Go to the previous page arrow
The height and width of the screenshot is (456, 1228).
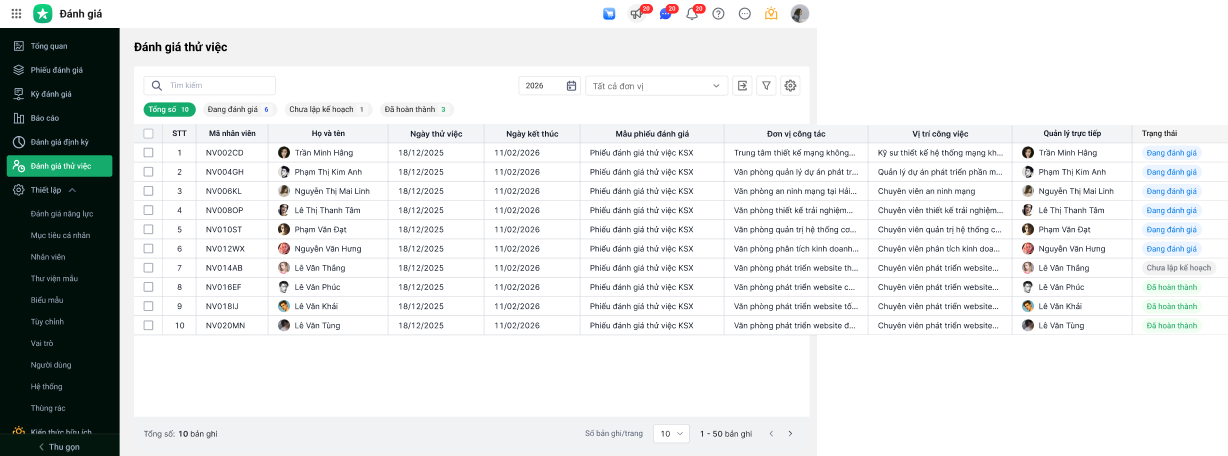pos(771,433)
